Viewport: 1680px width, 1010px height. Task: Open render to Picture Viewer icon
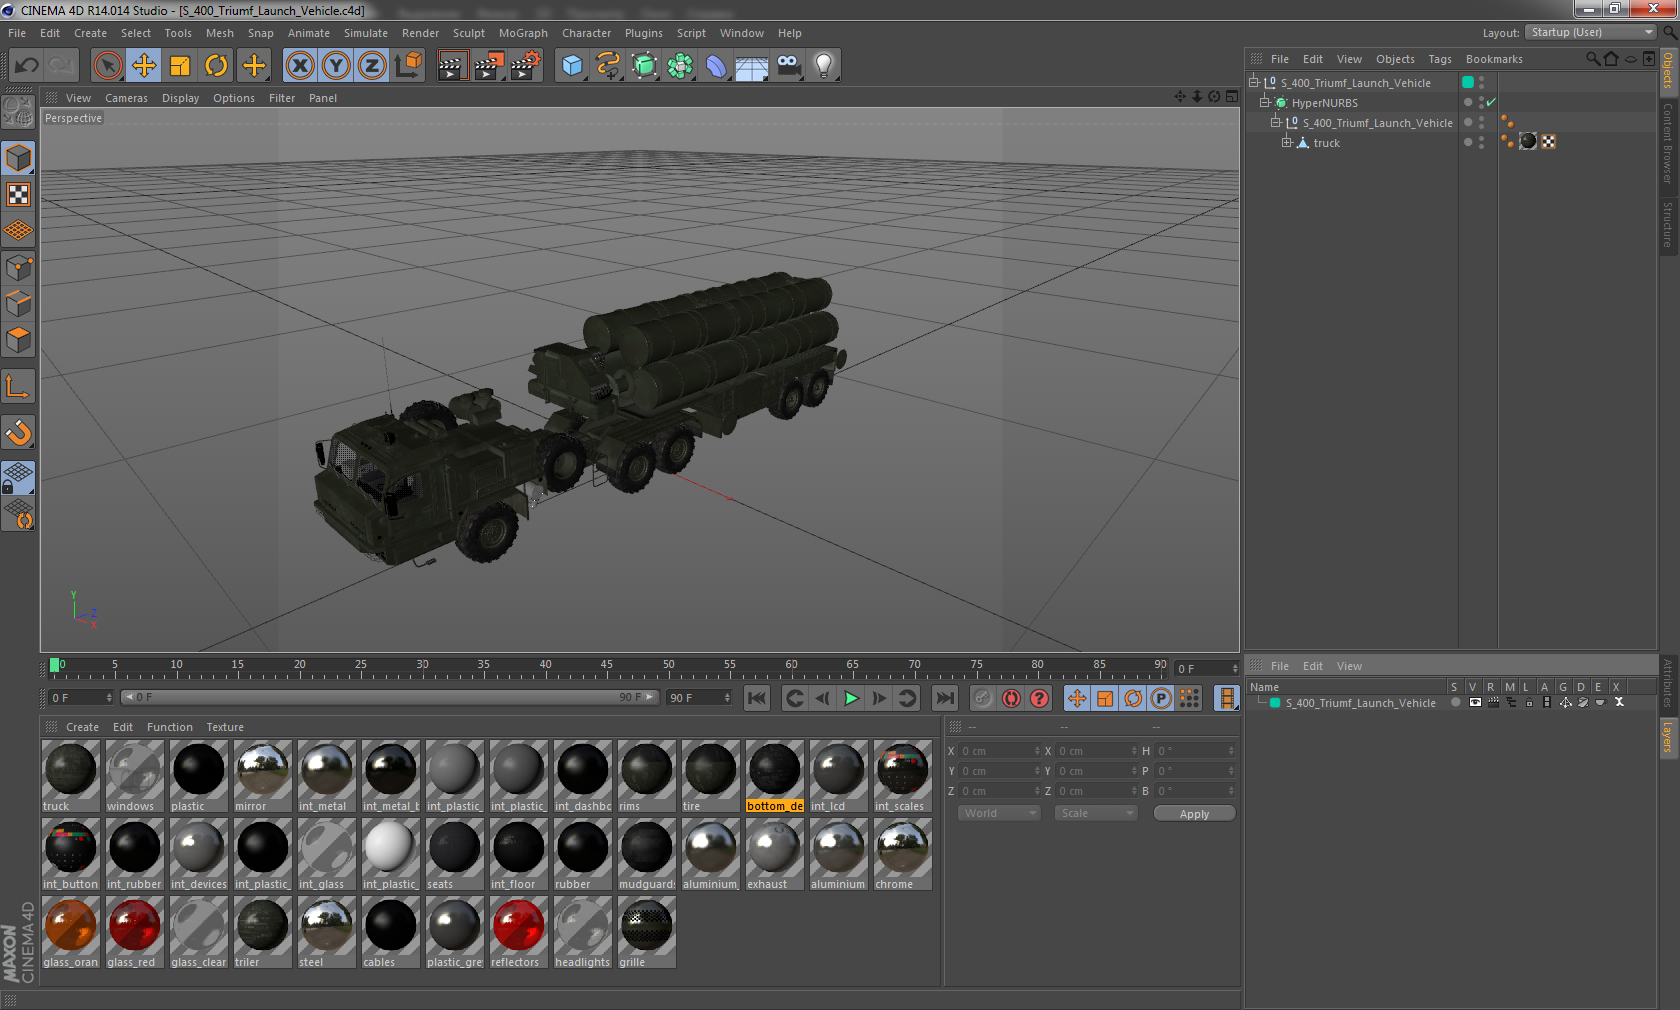pyautogui.click(x=489, y=66)
